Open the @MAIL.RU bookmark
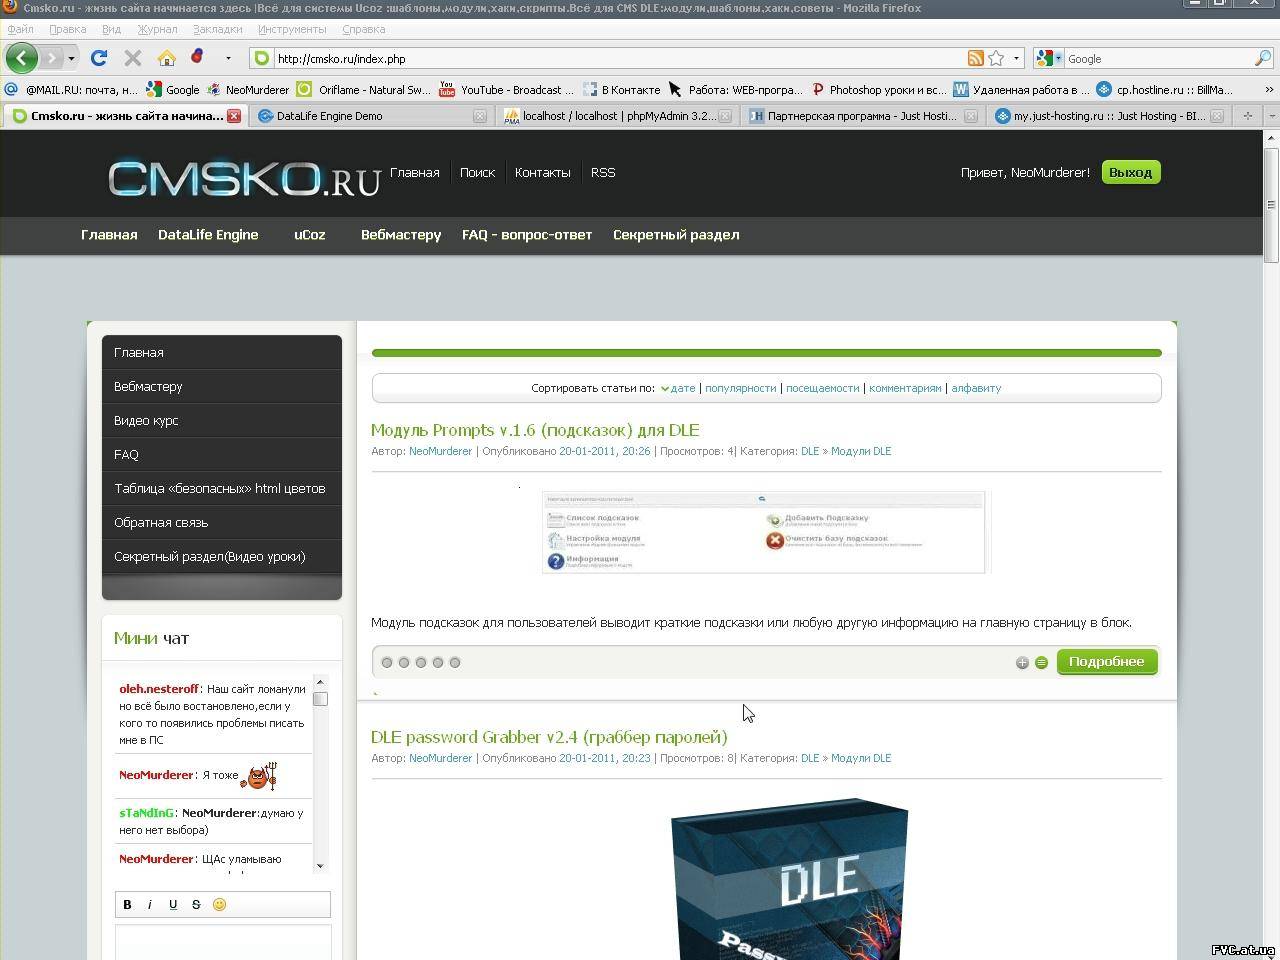 coord(71,89)
